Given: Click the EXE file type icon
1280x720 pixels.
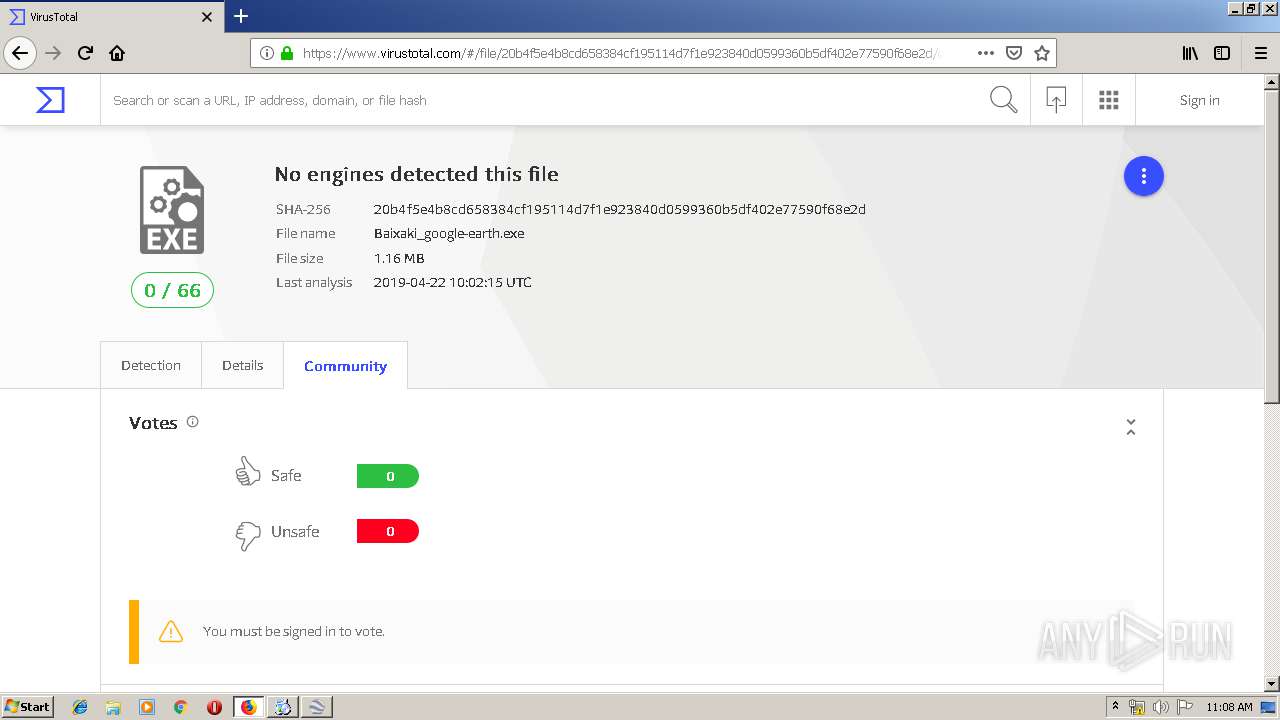Looking at the screenshot, I should point(172,210).
